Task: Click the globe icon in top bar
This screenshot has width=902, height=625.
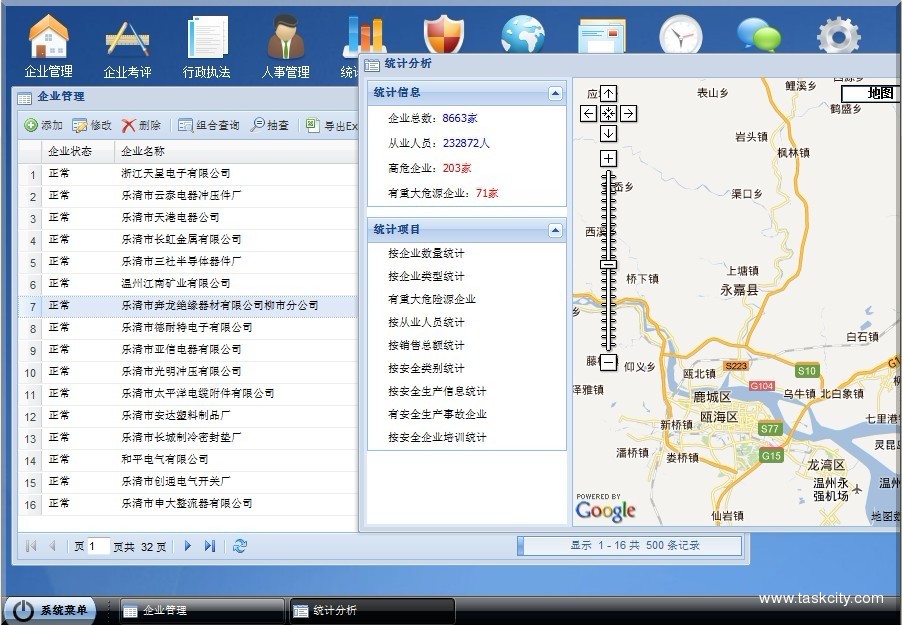Action: click(523, 35)
